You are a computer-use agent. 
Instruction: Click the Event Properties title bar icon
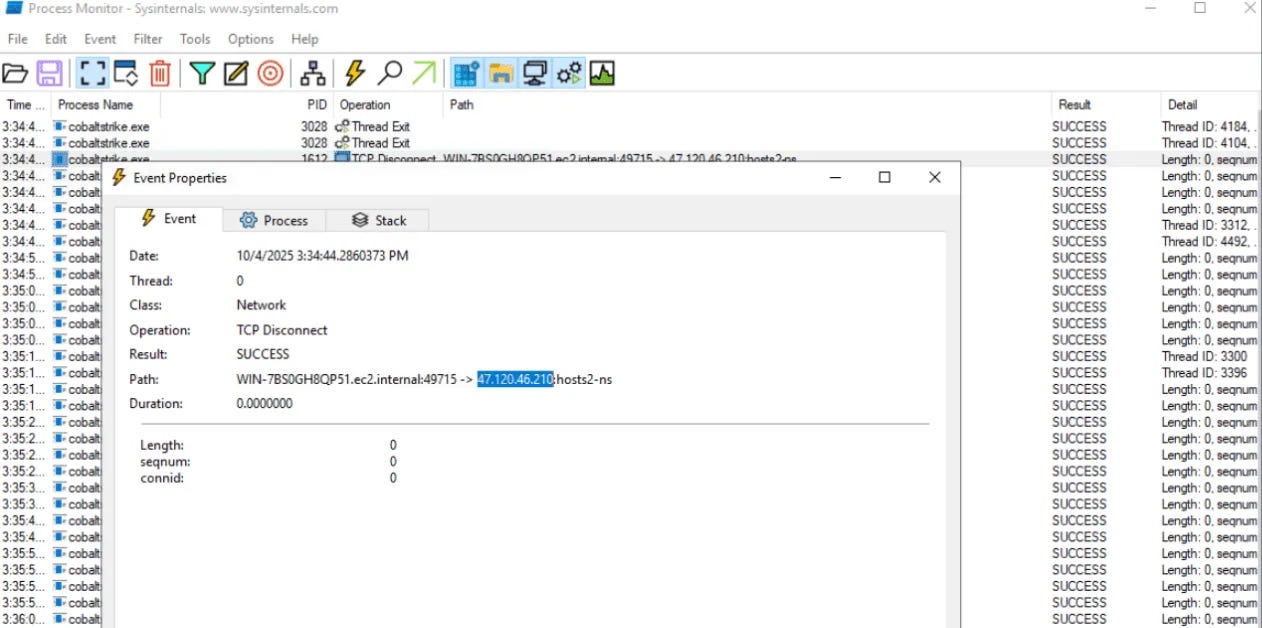tap(121, 178)
